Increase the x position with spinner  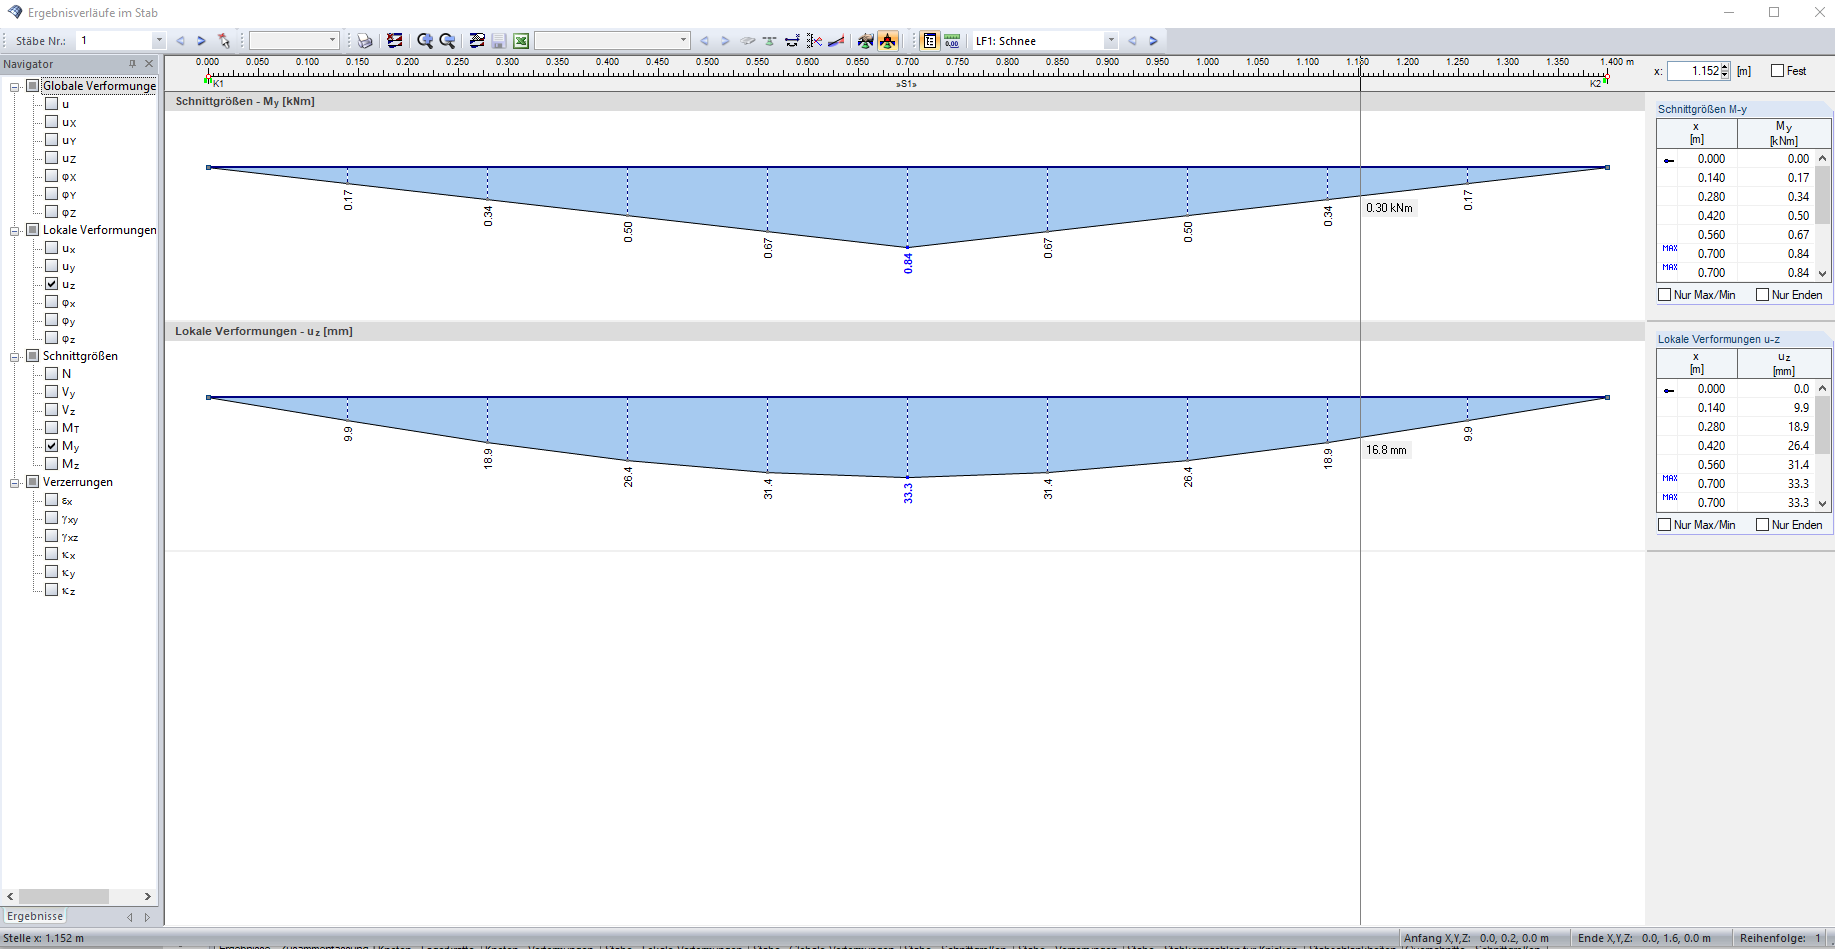[x=1726, y=67]
